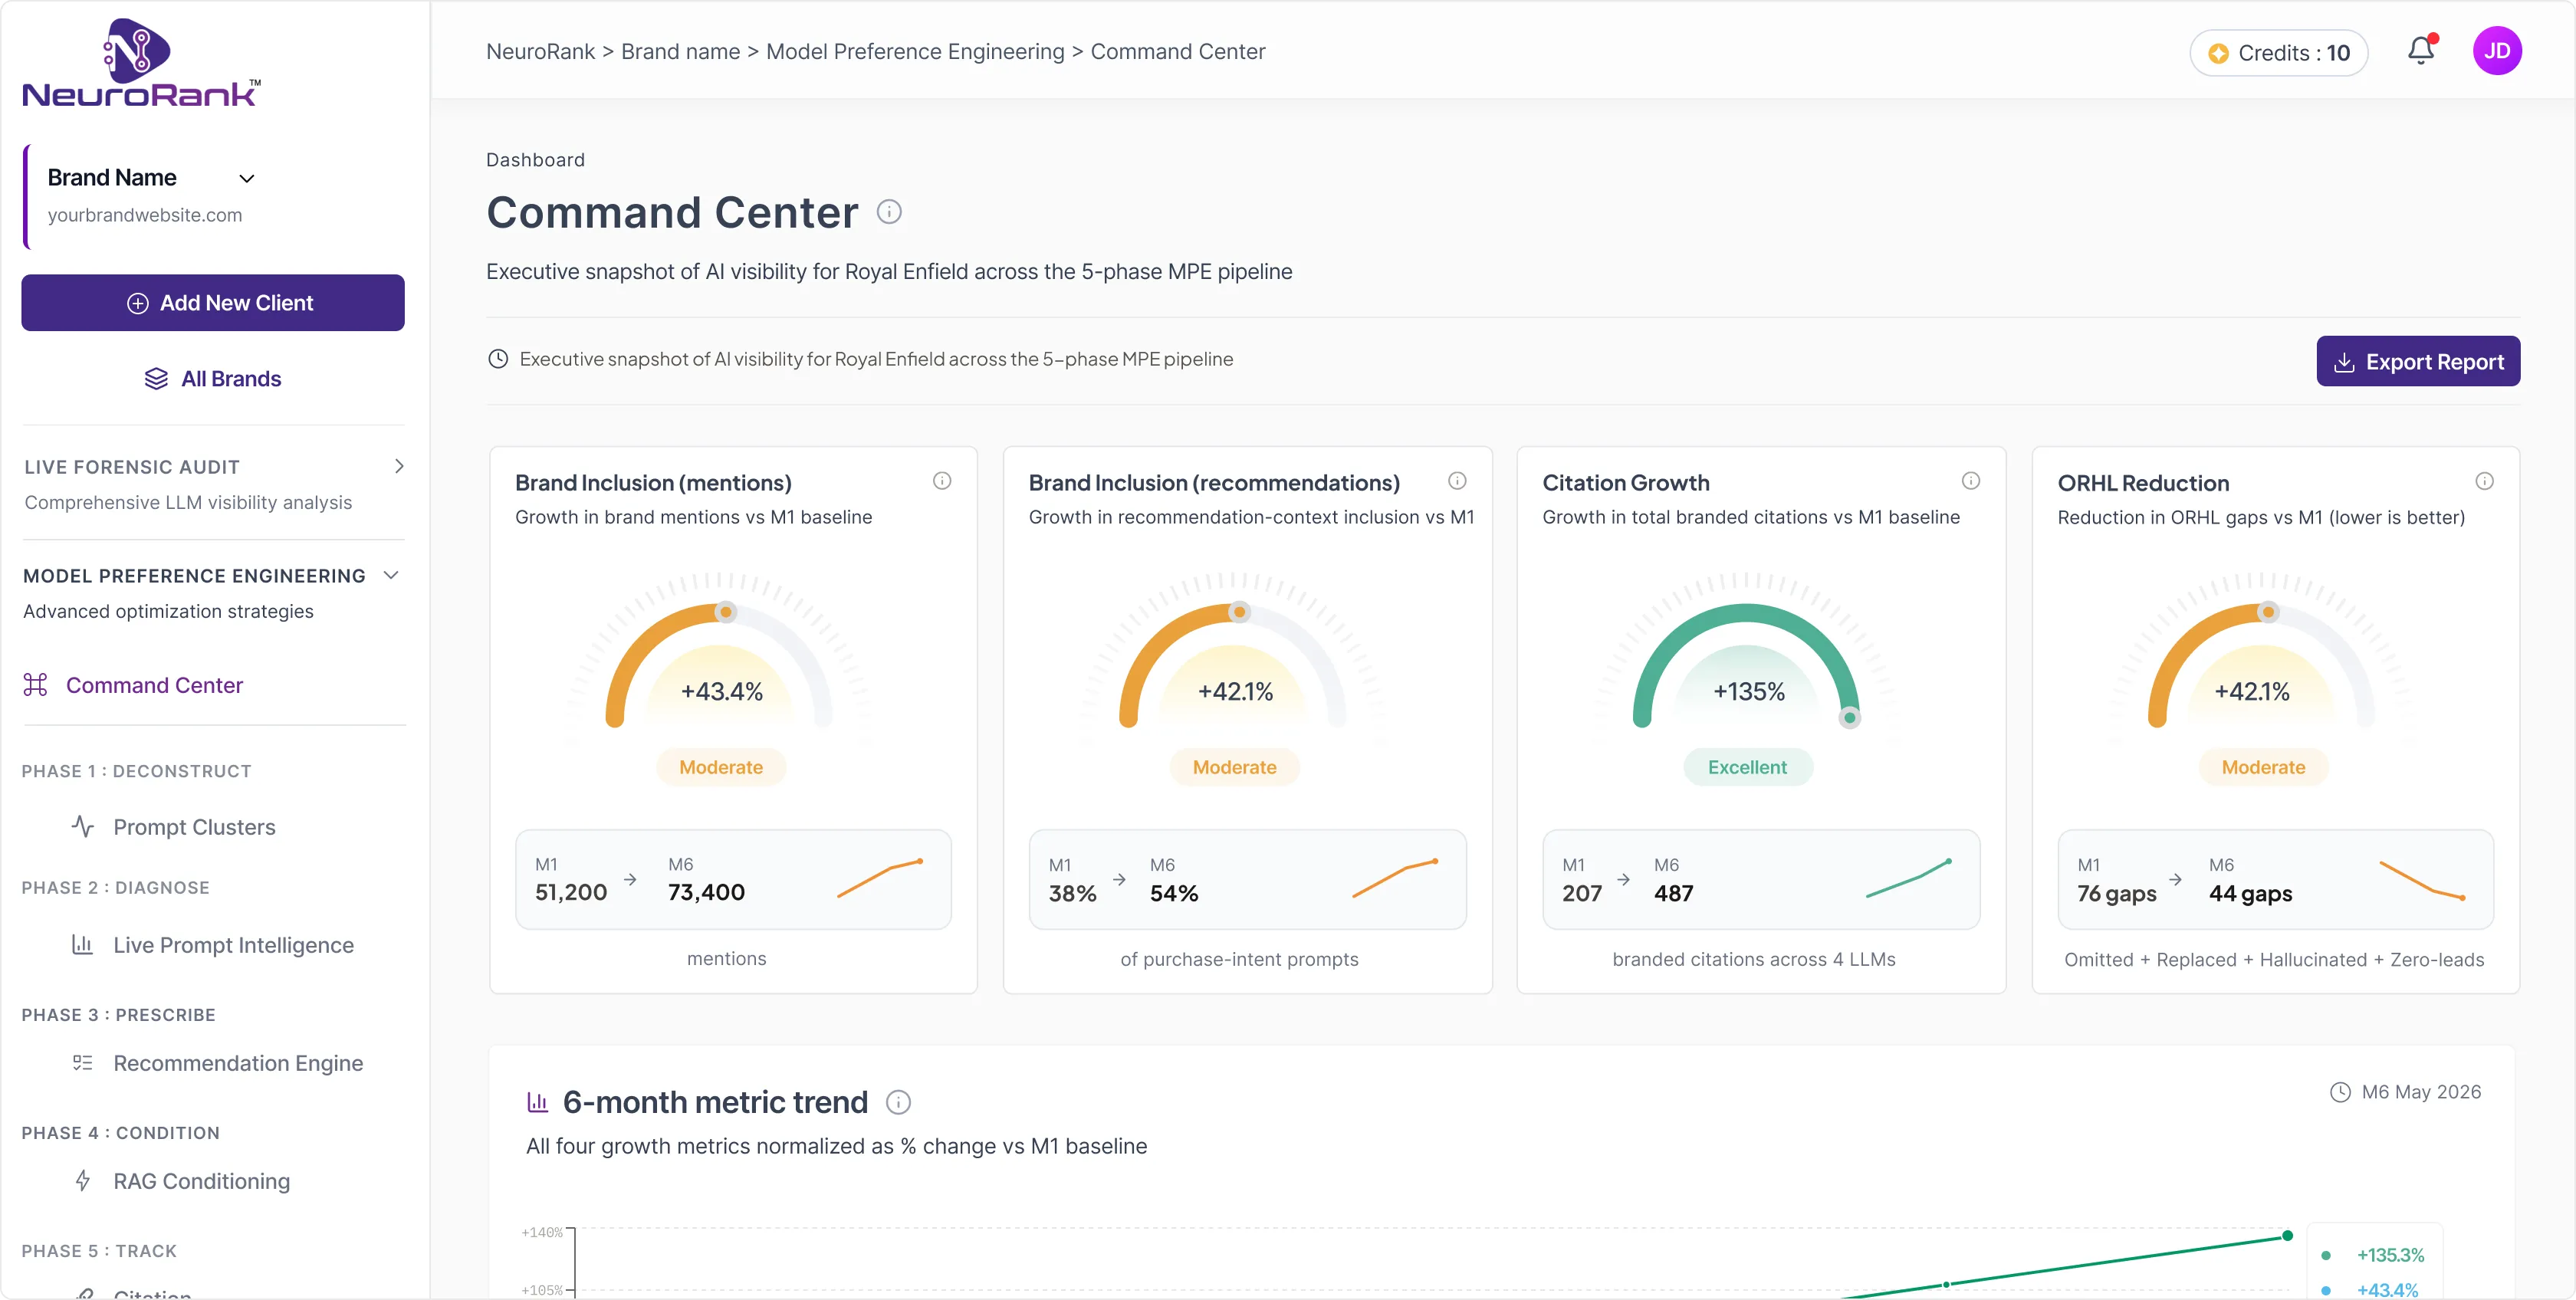
Task: Open RAG Conditioning page
Action: pyautogui.click(x=201, y=1181)
